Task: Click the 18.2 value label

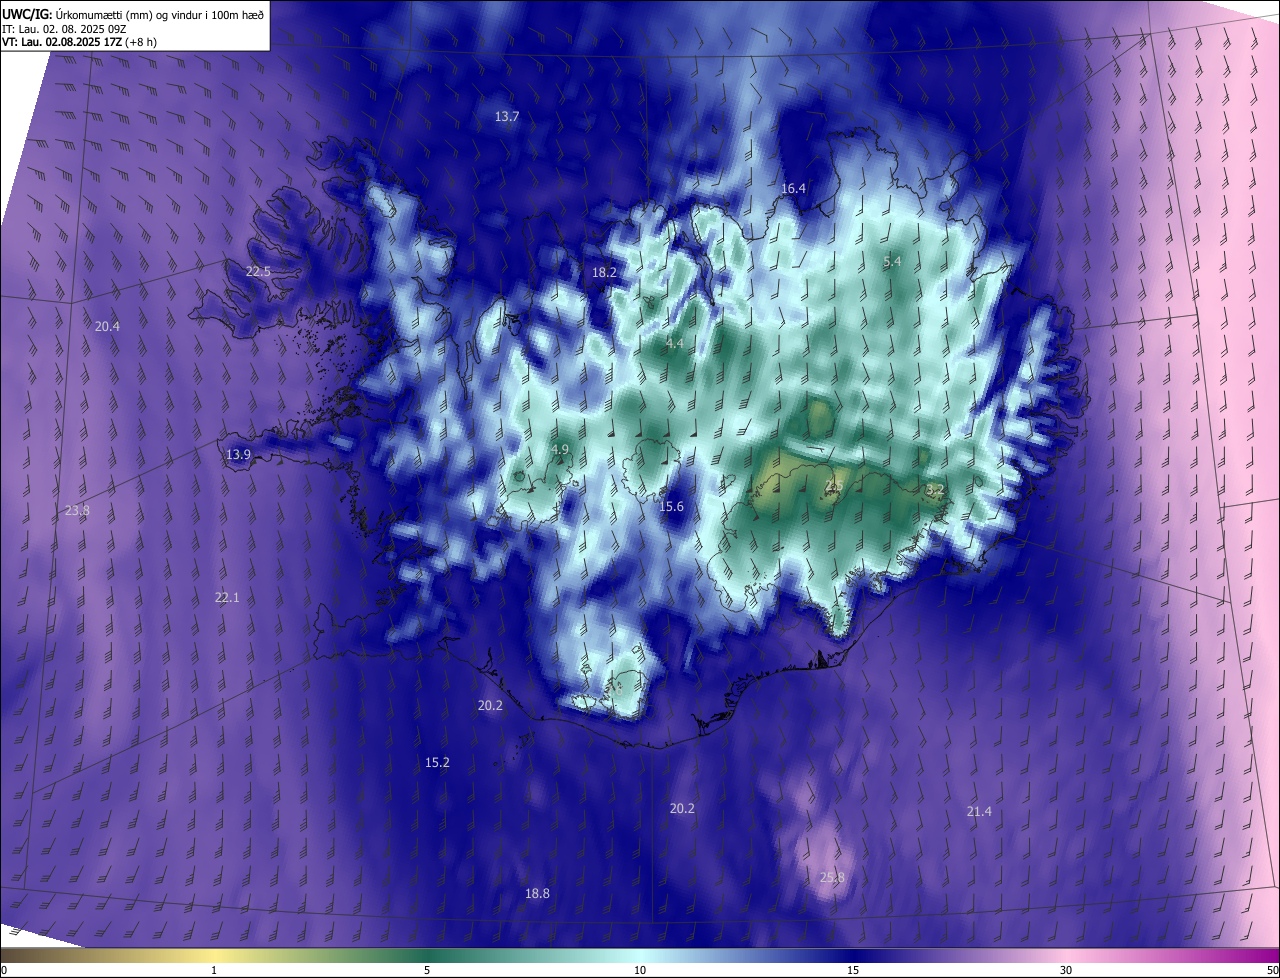Action: (604, 272)
